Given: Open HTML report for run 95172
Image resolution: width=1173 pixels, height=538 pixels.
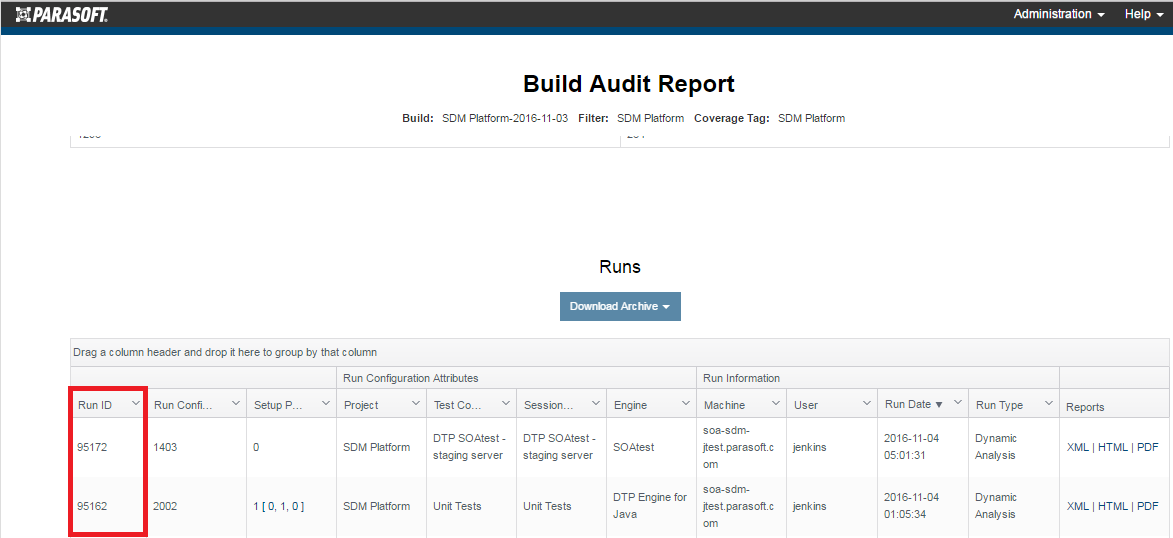Looking at the screenshot, I should 1112,447.
